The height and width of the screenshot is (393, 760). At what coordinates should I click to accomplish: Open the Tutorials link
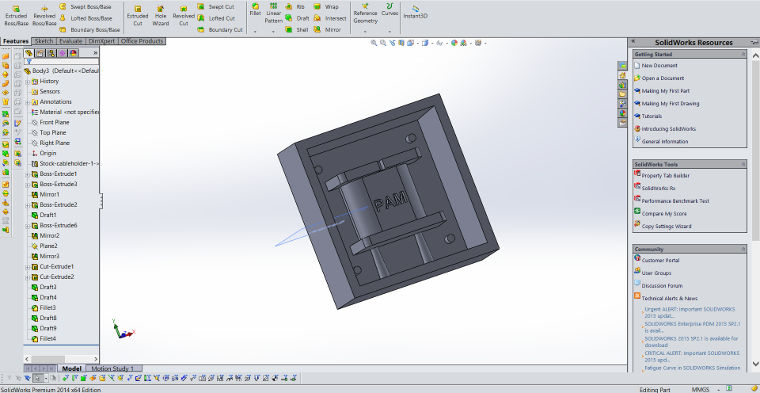651,116
